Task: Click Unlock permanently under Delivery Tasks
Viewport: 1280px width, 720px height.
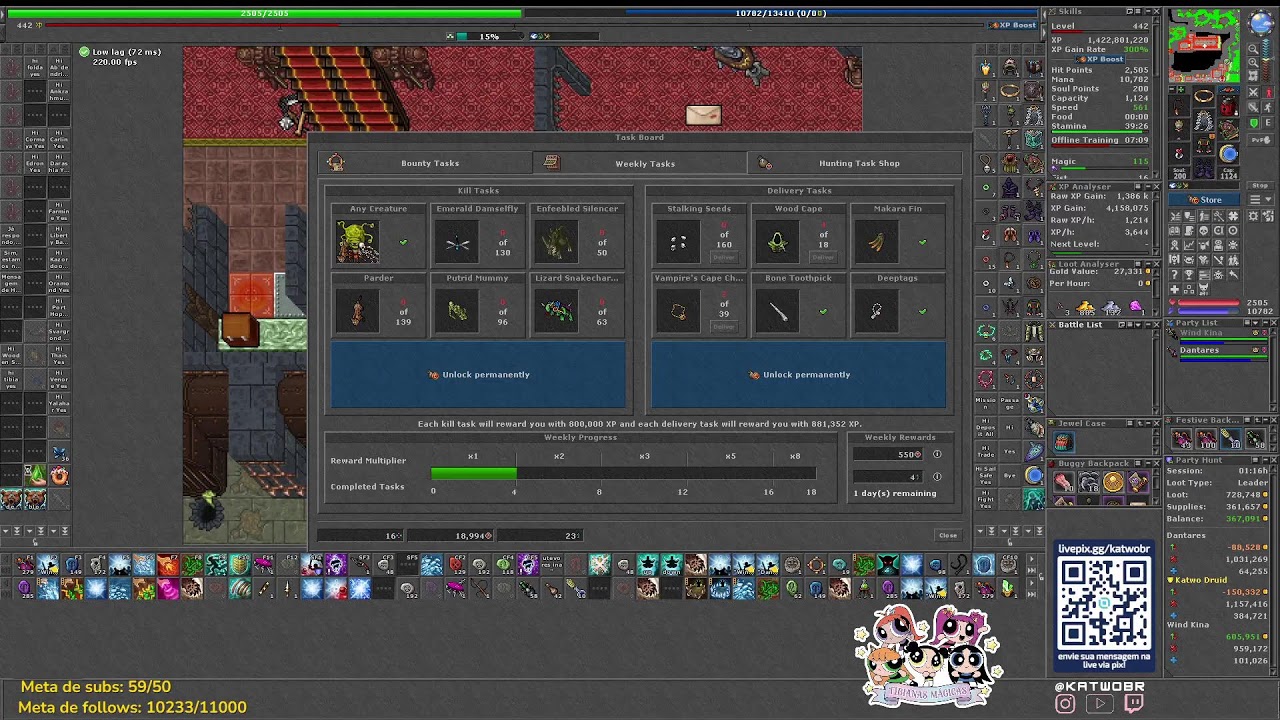Action: pyautogui.click(x=799, y=375)
